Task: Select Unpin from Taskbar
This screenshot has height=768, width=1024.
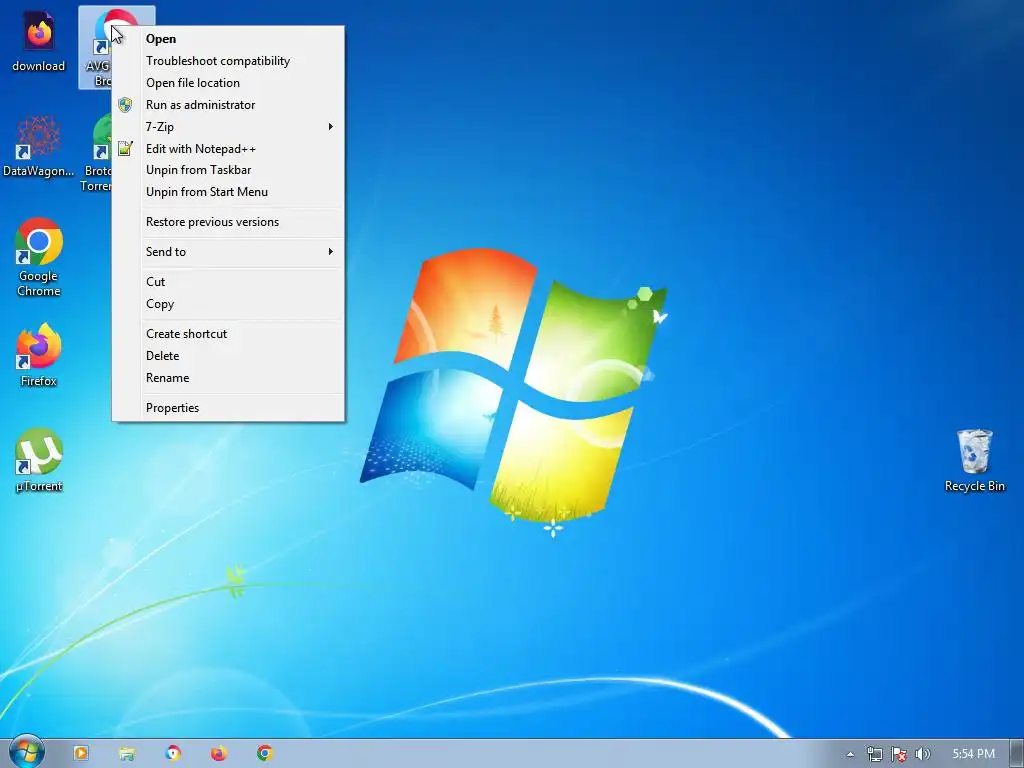Action: [228, 170]
